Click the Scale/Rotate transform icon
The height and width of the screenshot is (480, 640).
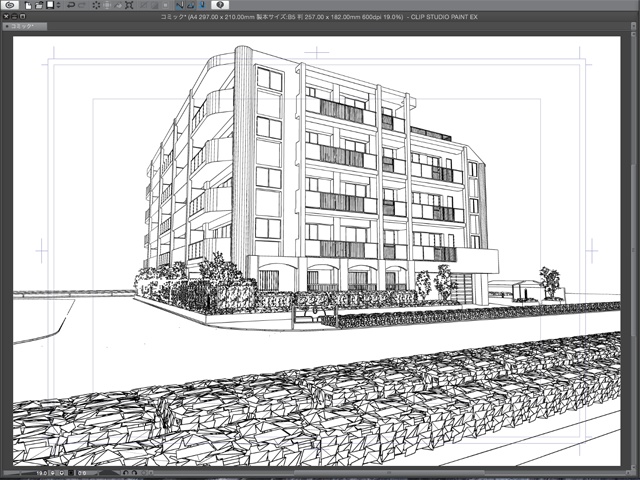[129, 5]
